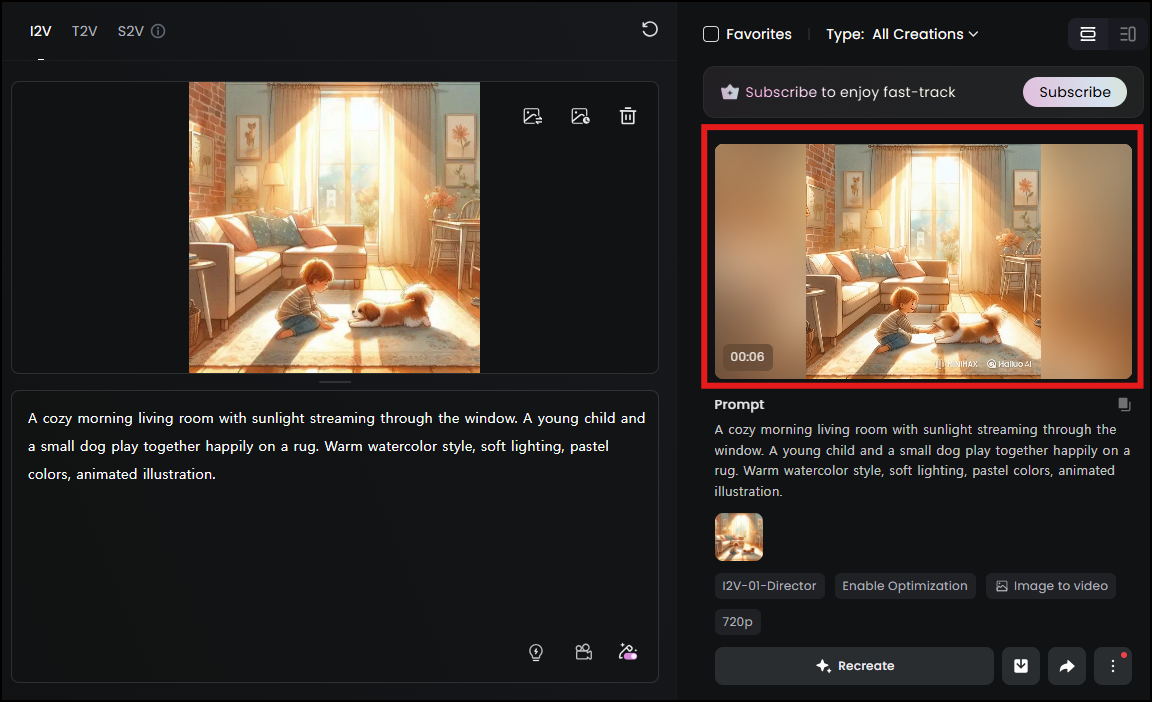Copy the prompt with the copy icon

pyautogui.click(x=1124, y=405)
